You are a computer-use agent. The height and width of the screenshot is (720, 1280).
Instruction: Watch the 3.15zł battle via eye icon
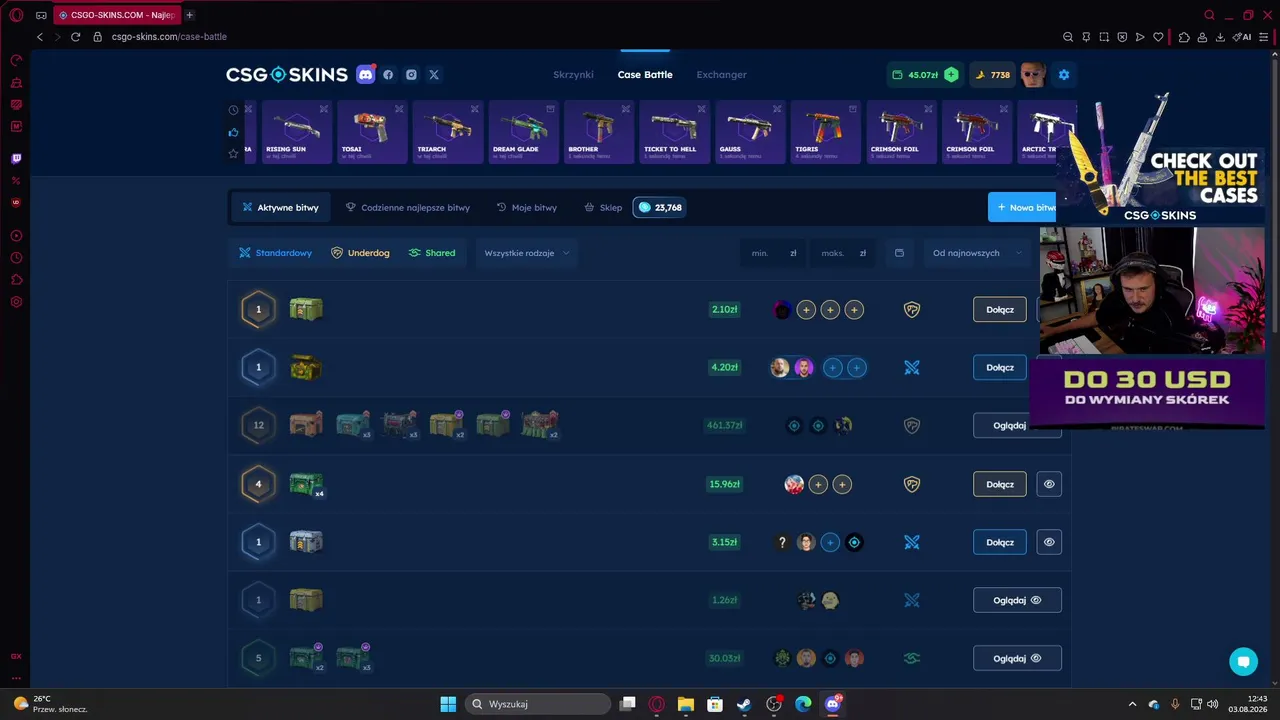click(1049, 542)
